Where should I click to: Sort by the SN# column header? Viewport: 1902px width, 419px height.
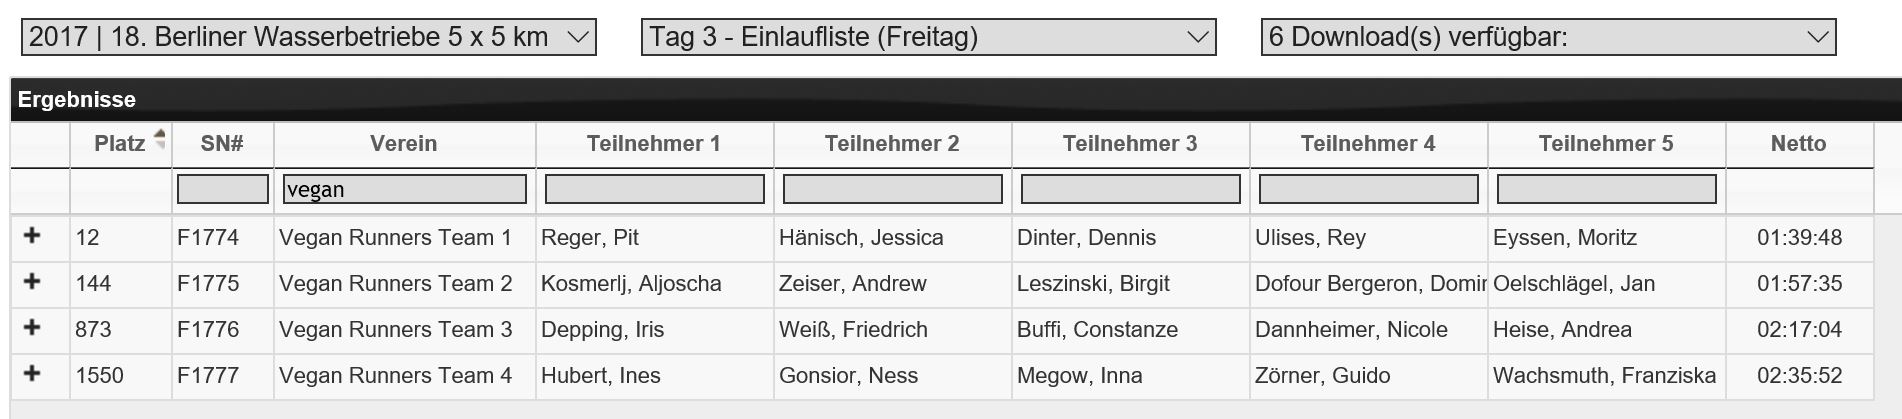tap(222, 144)
